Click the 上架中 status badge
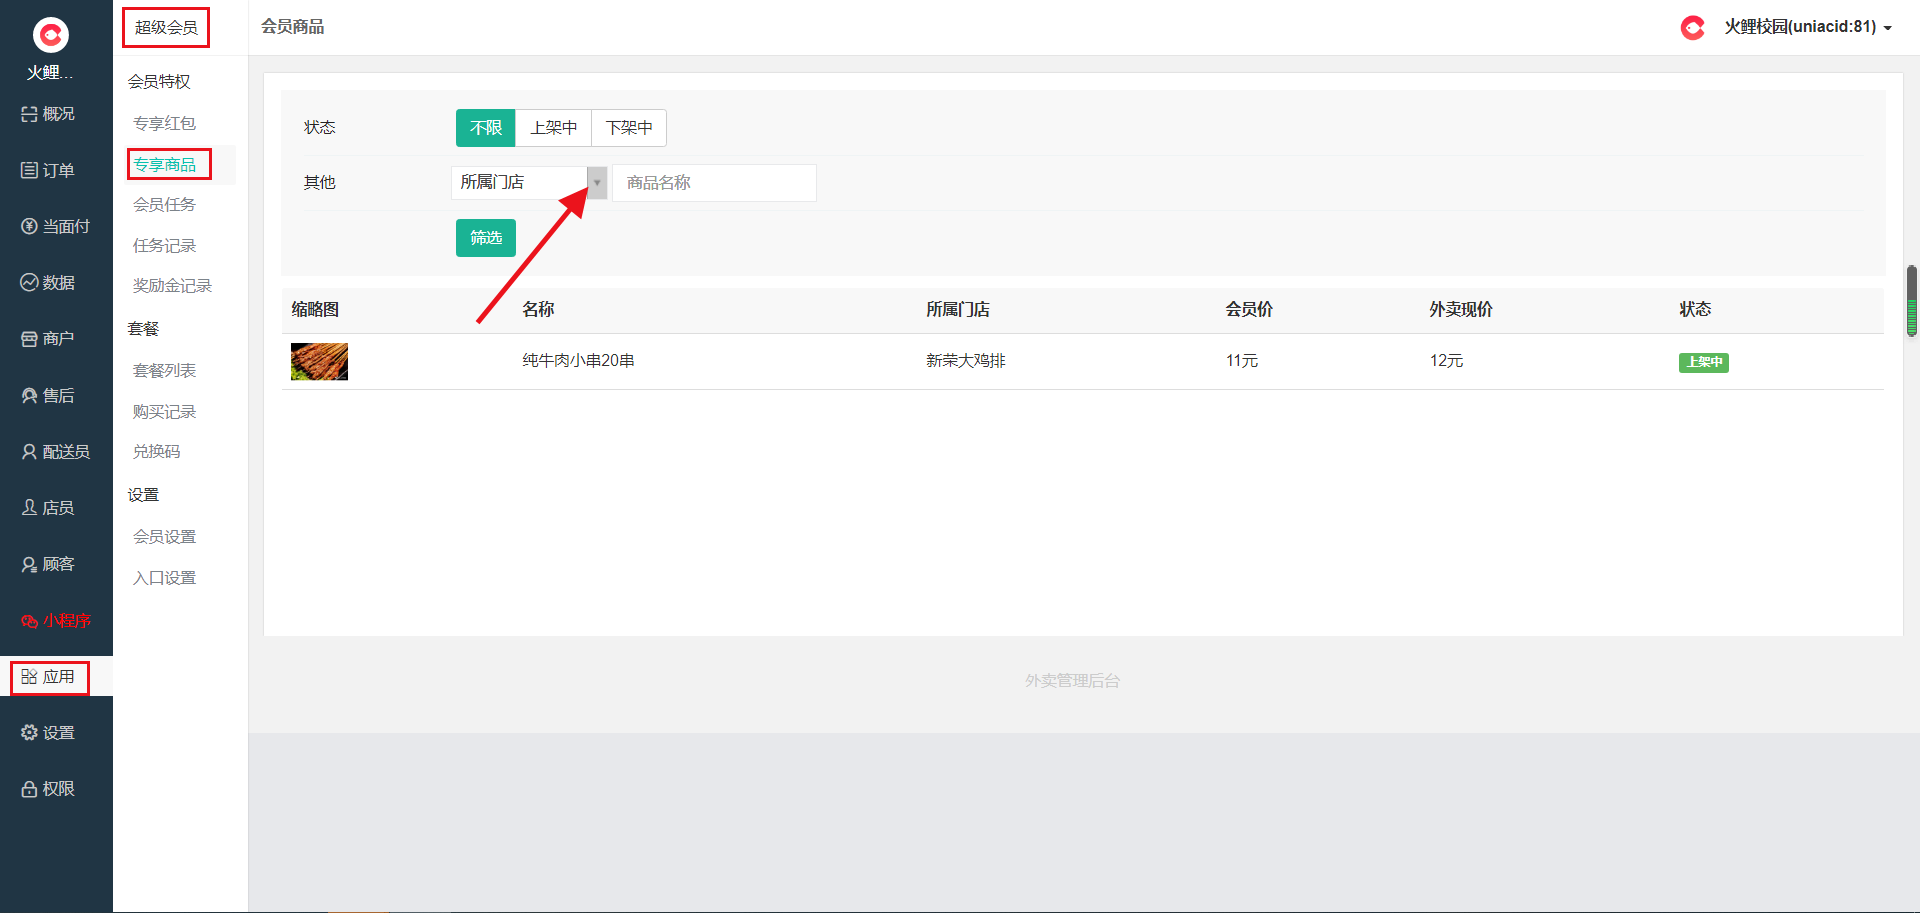 (x=1704, y=362)
